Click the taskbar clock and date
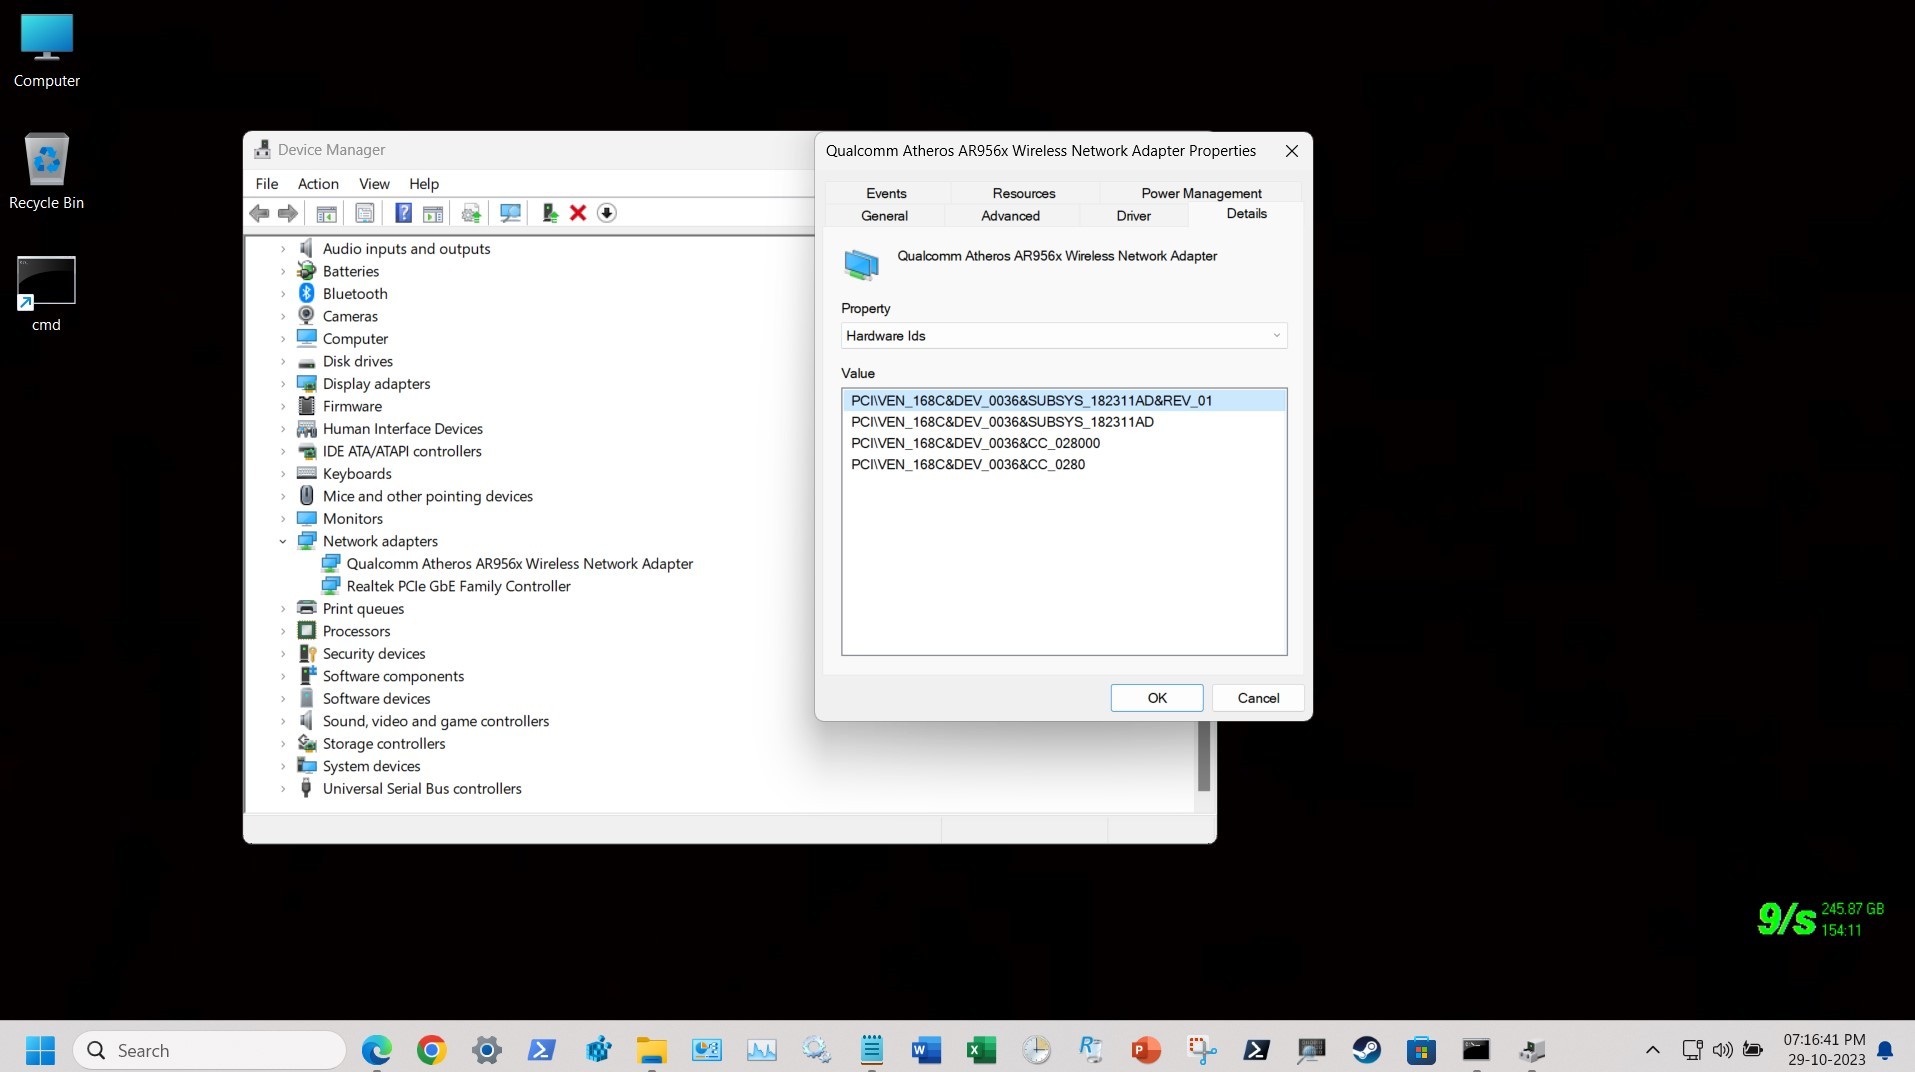1915x1072 pixels. tap(1825, 1050)
